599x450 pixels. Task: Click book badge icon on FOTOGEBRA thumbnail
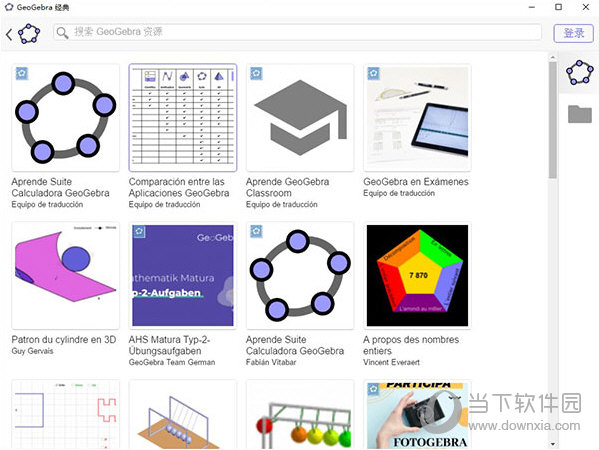tap(373, 389)
